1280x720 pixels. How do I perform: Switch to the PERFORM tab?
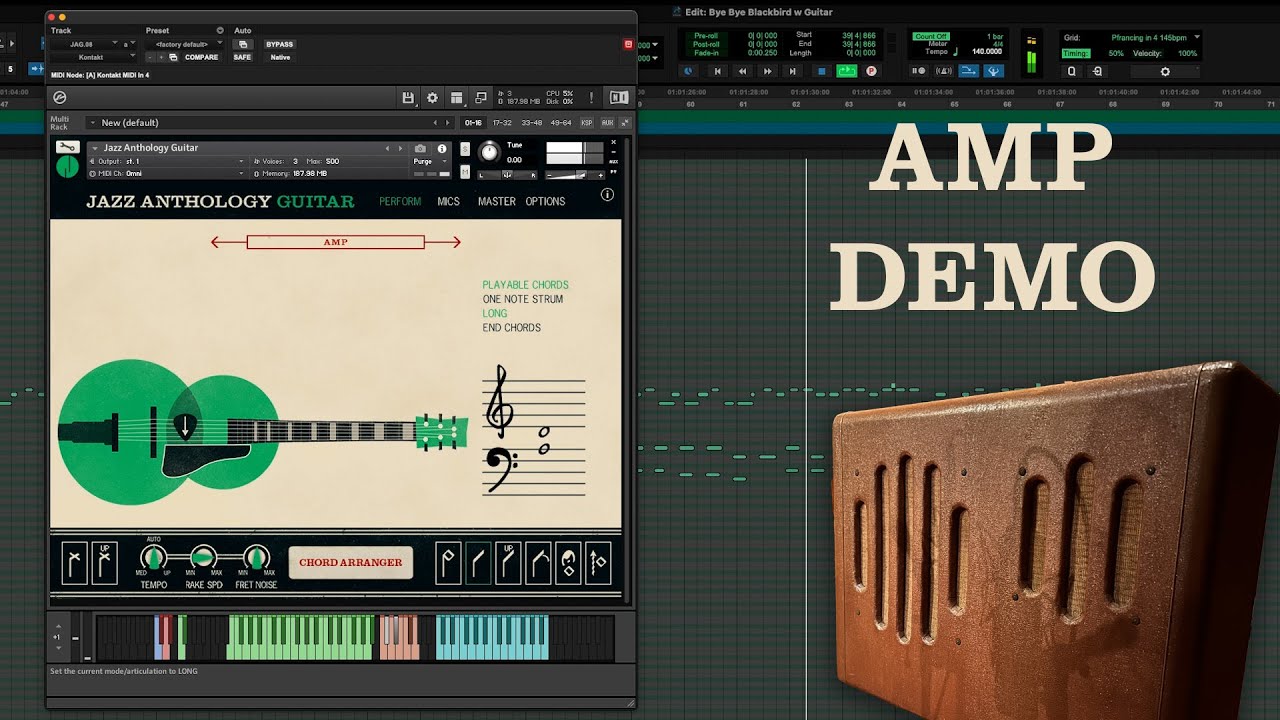(x=400, y=201)
